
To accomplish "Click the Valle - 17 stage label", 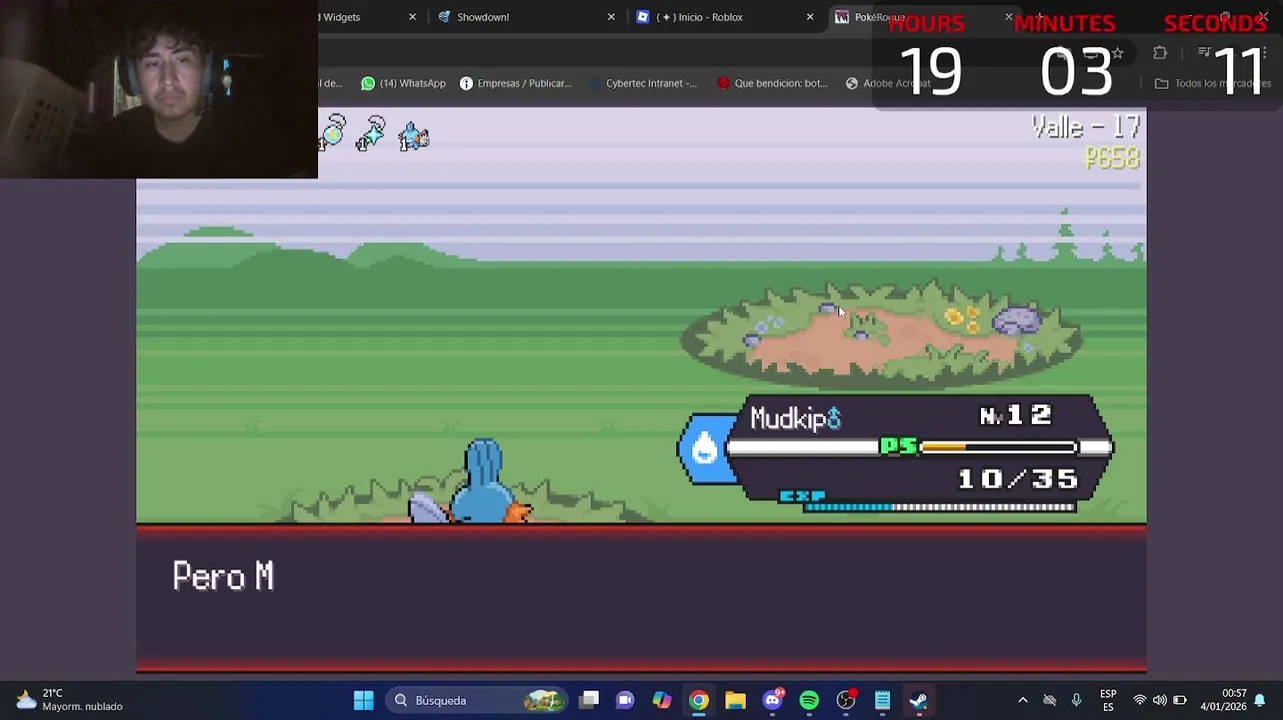I will tap(1085, 127).
